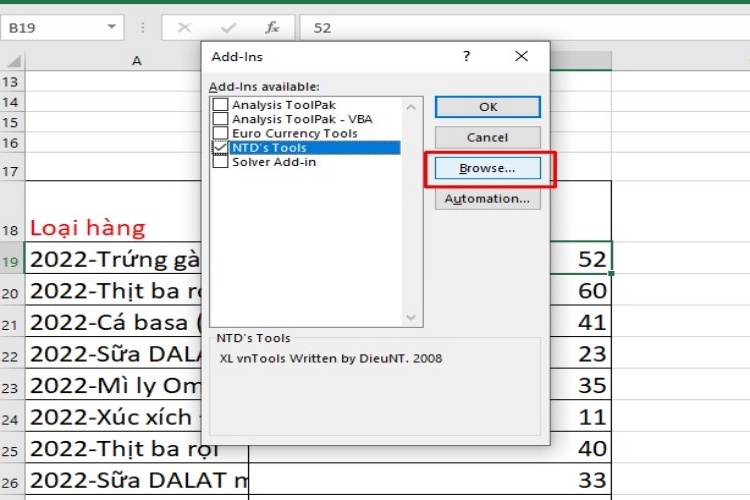Enable the Solver Add-in checkbox

tap(221, 162)
